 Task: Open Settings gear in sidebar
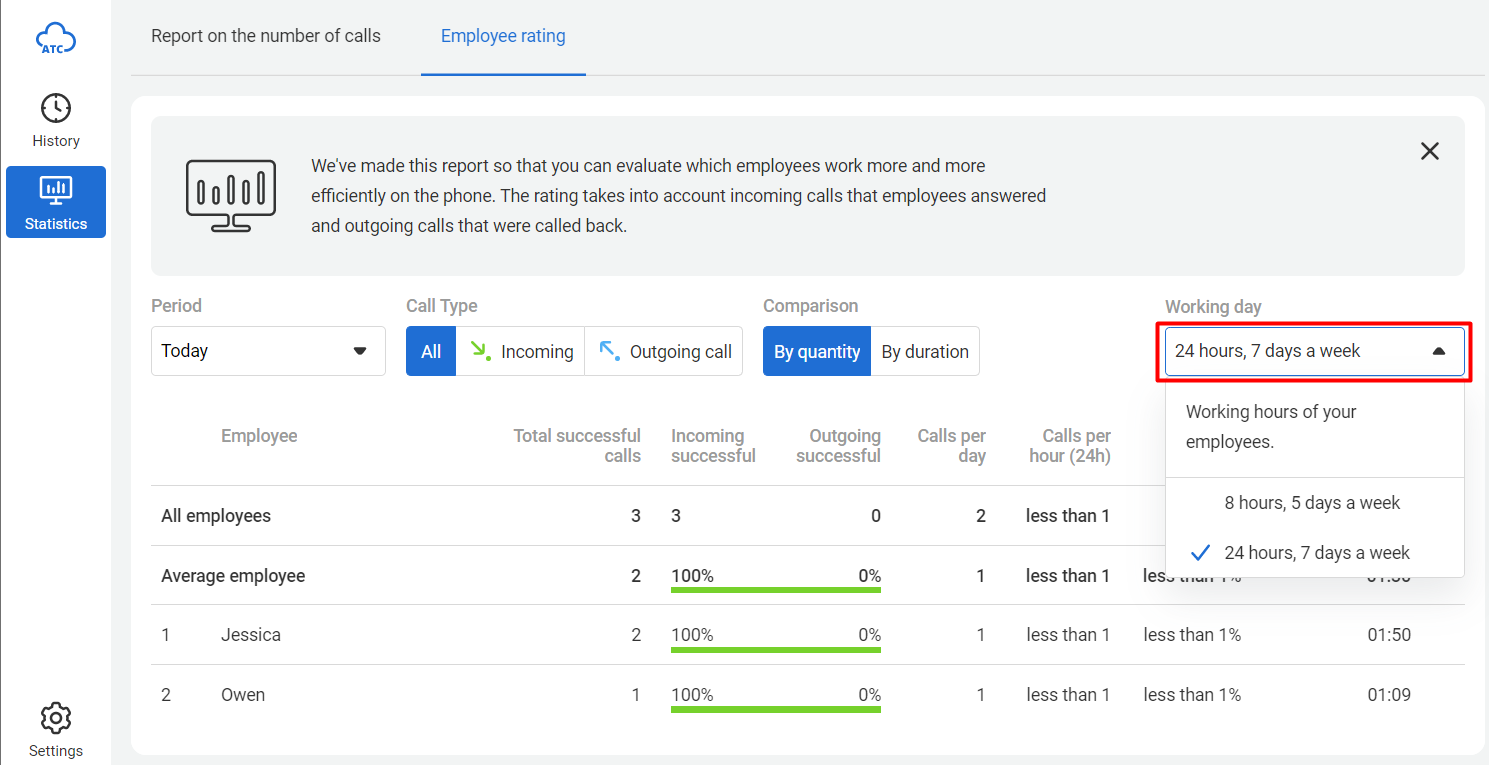[56, 730]
